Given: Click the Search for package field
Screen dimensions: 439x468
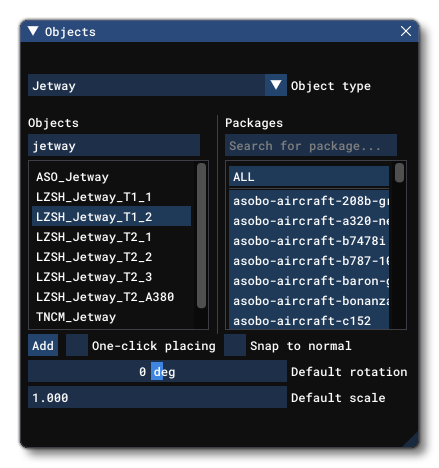Looking at the screenshot, I should coord(311,145).
